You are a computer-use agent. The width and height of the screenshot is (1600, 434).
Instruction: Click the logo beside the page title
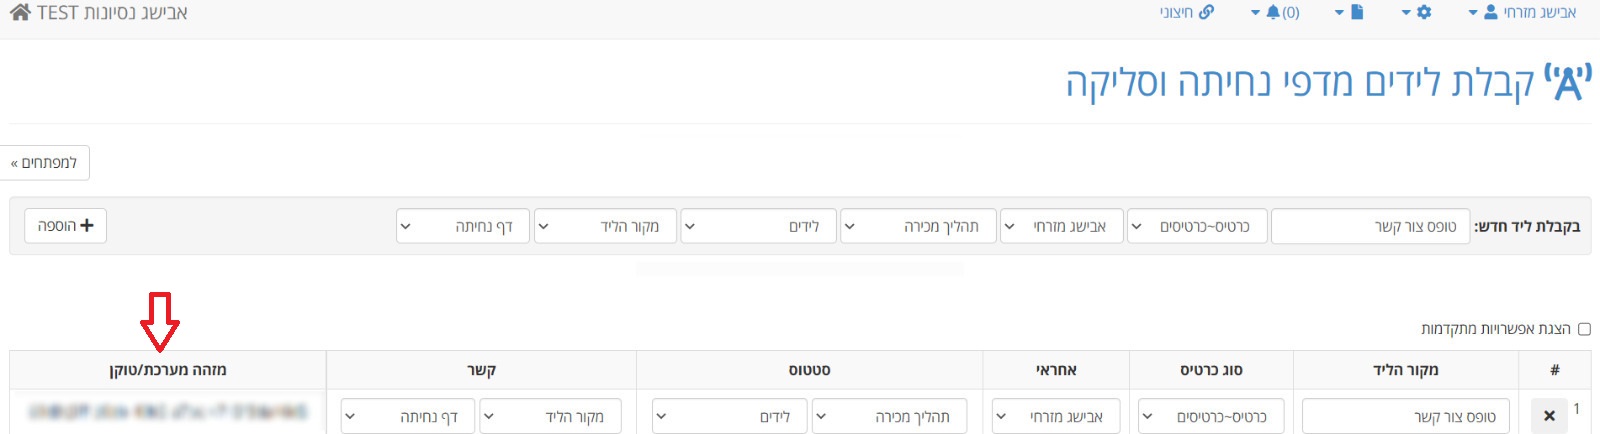1568,83
